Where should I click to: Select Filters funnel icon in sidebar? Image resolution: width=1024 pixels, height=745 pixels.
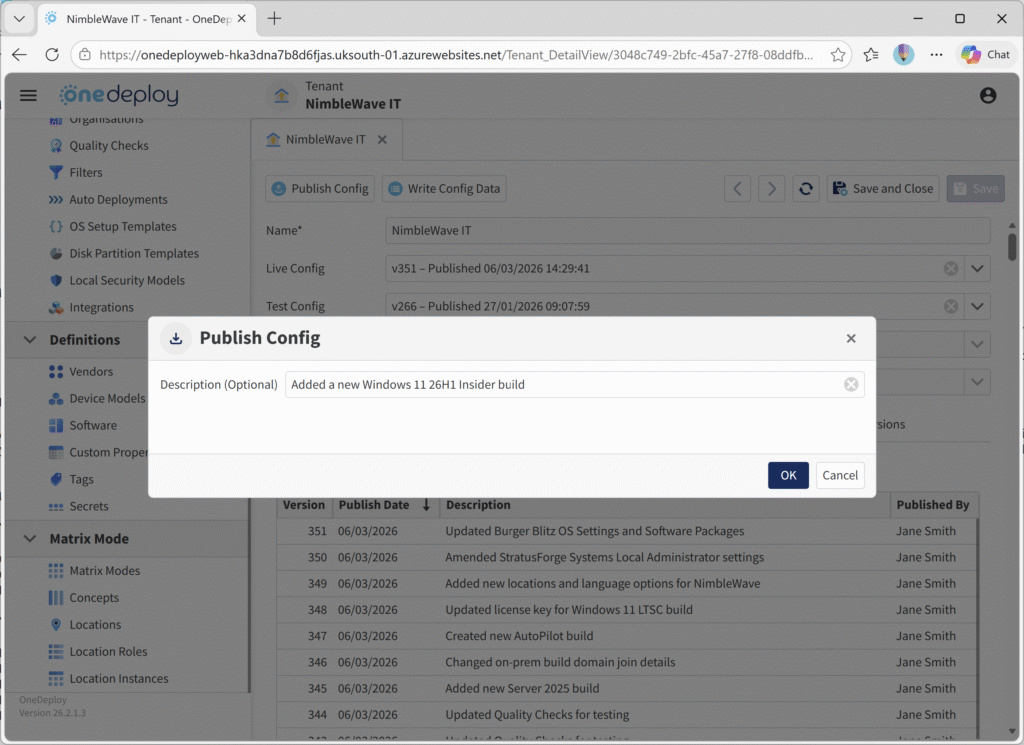point(56,172)
